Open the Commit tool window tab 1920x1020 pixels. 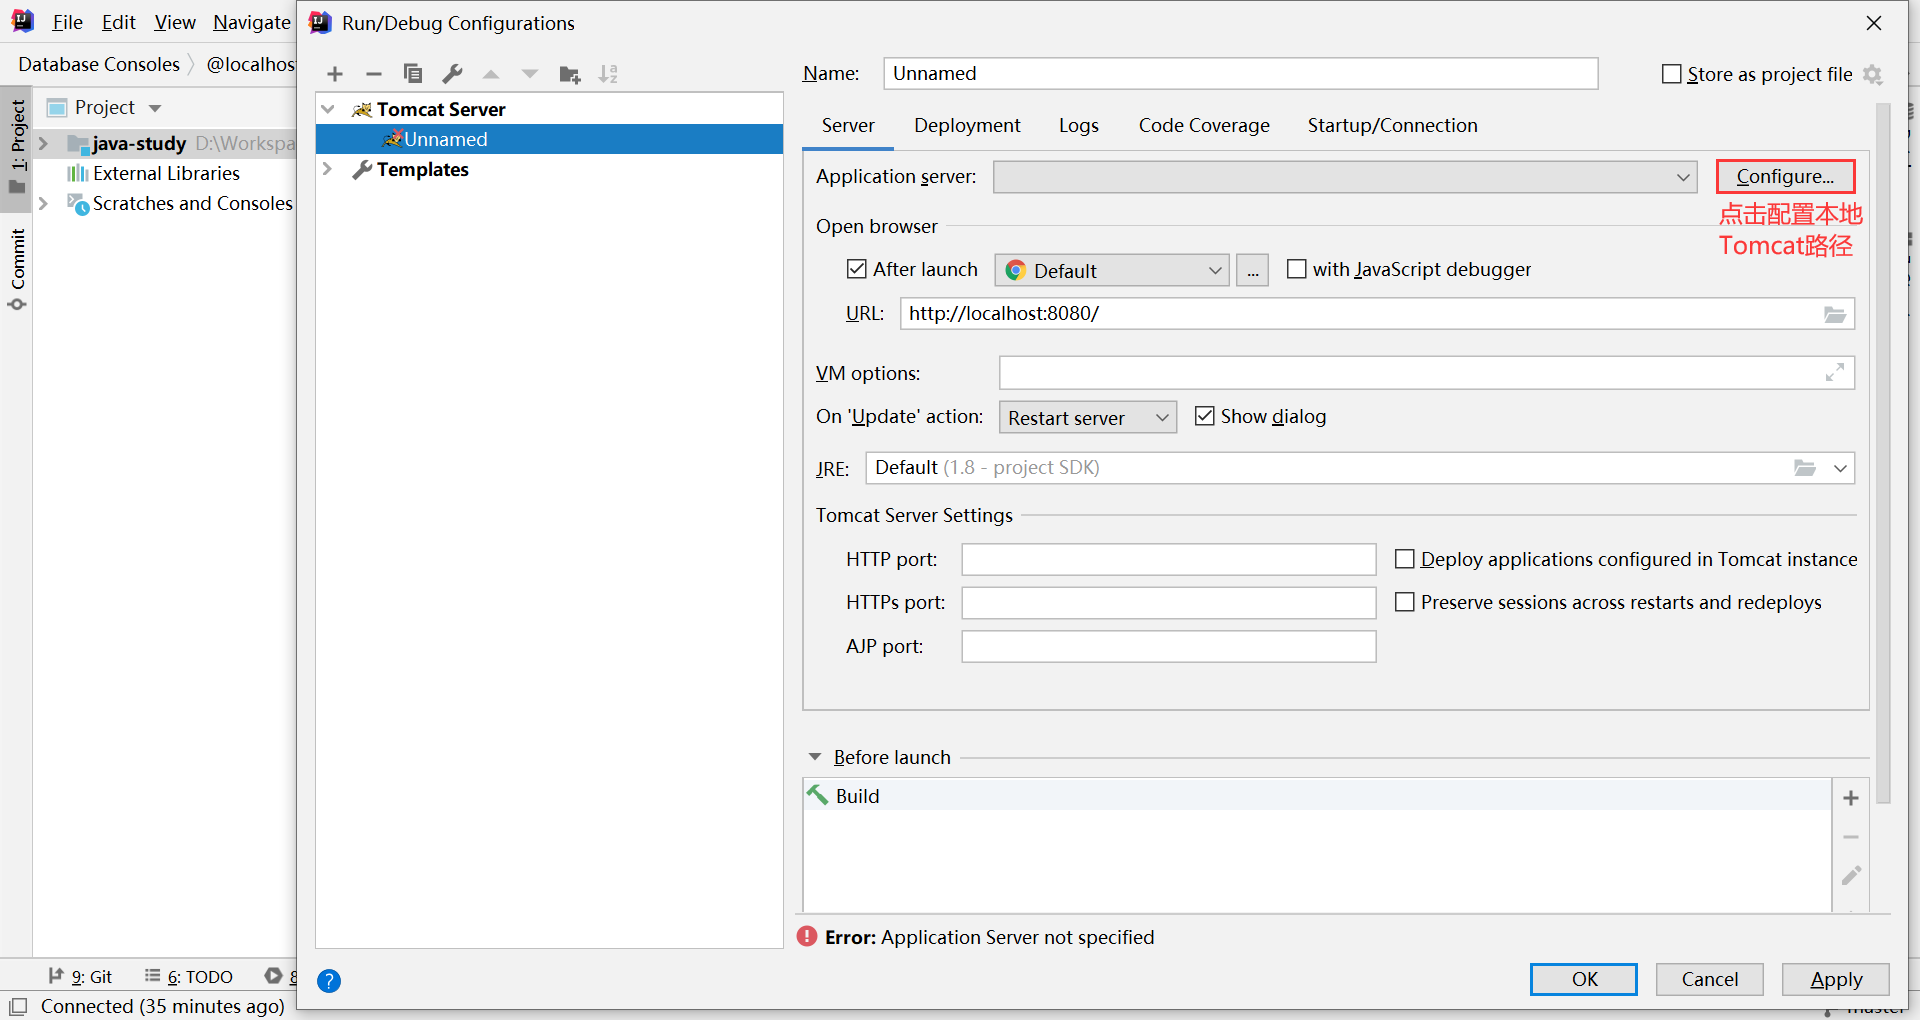click(17, 269)
